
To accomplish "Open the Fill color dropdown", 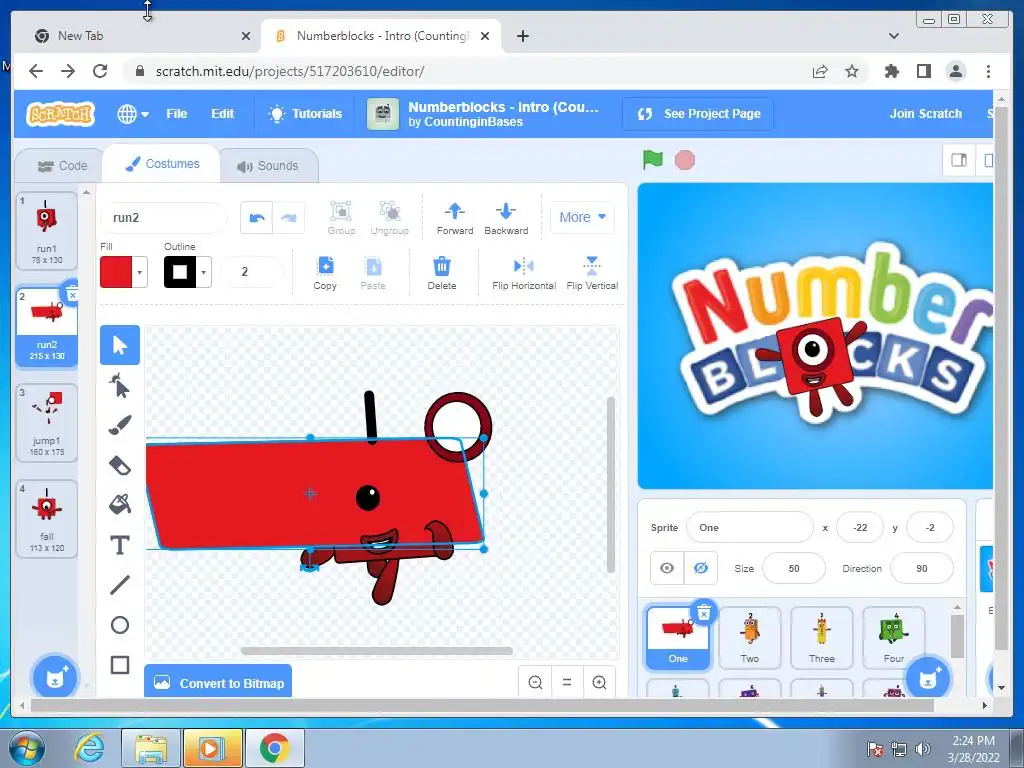I will pos(139,272).
